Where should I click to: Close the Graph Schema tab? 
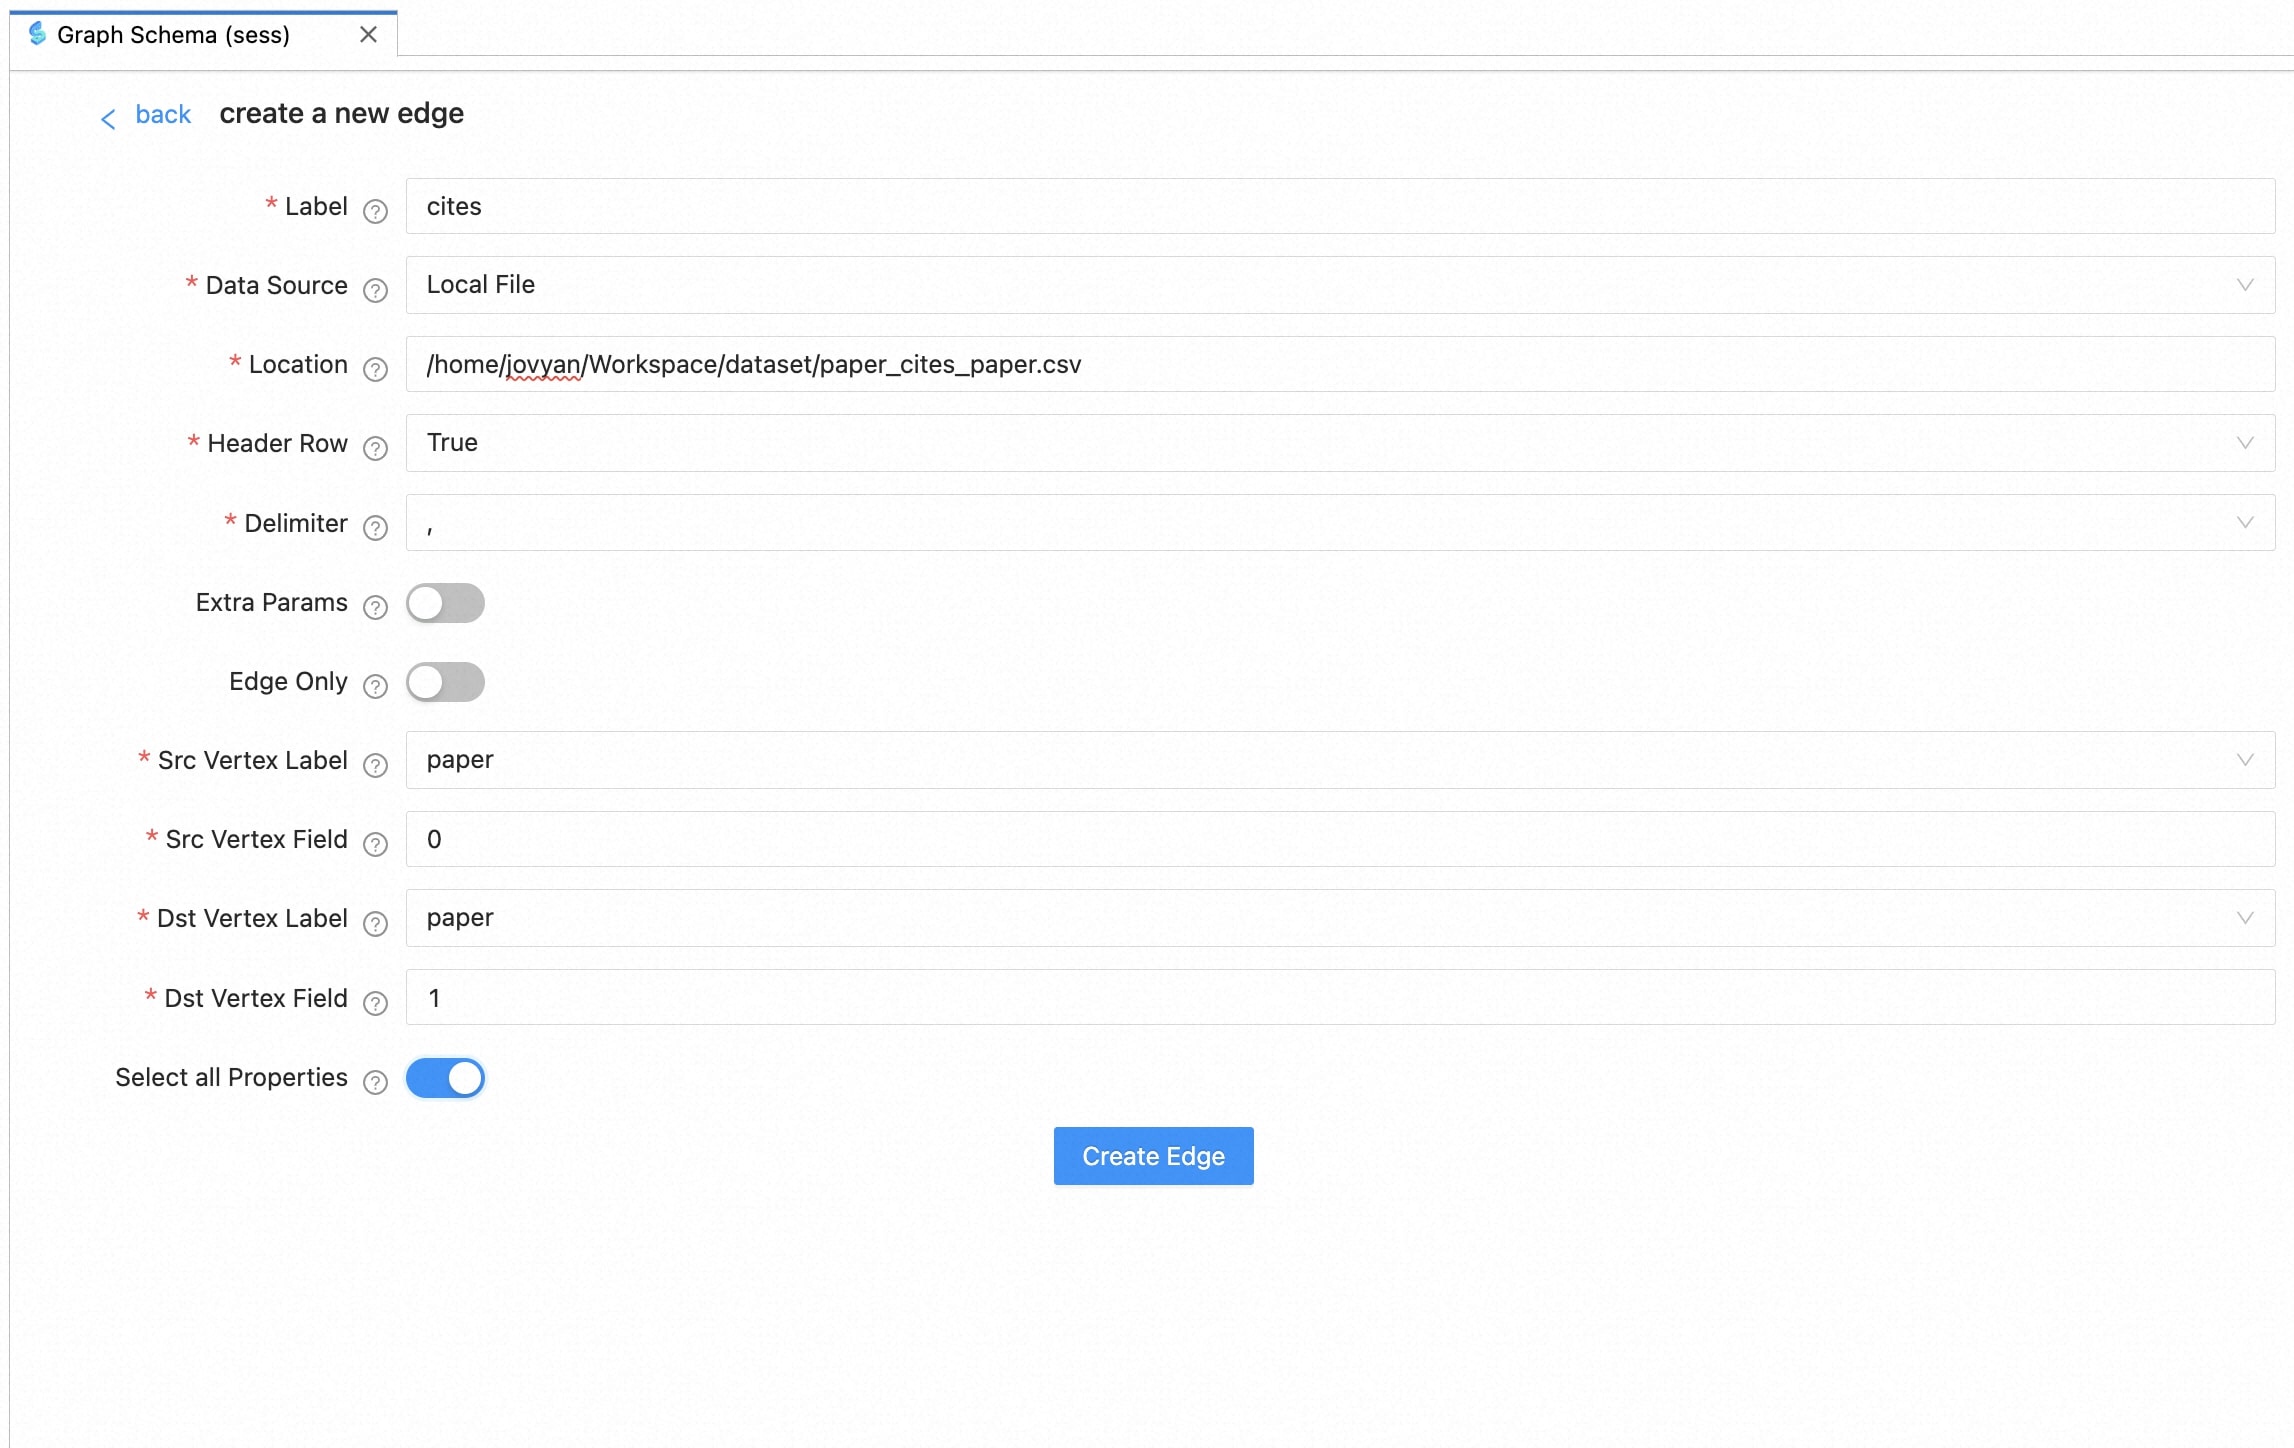(x=368, y=35)
